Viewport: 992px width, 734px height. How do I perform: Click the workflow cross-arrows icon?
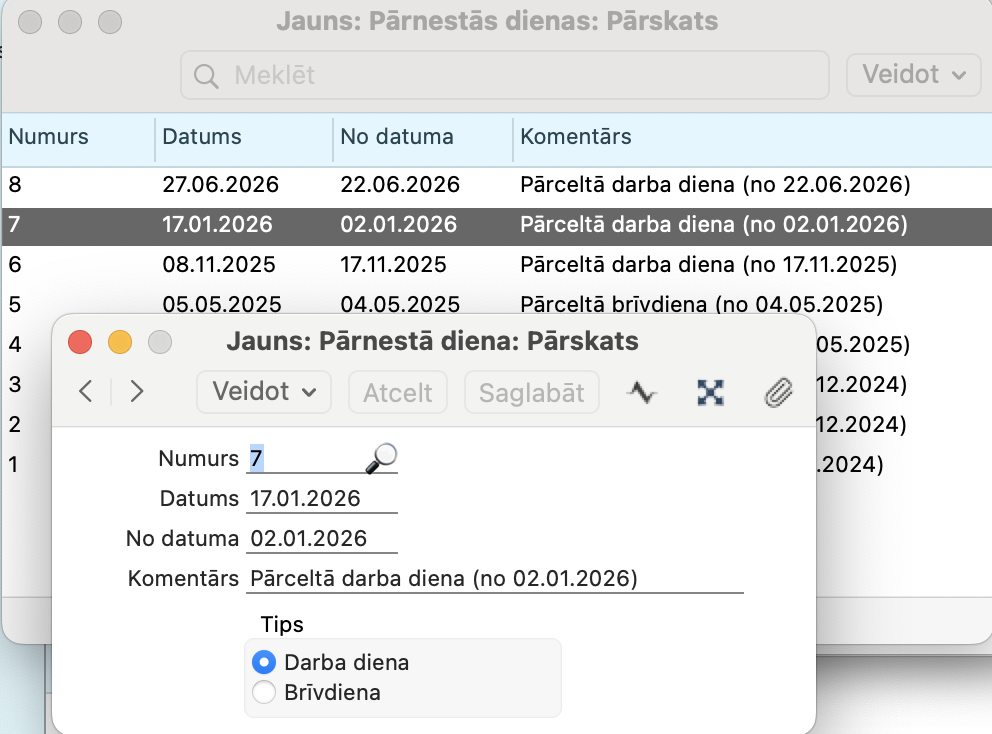tap(709, 393)
